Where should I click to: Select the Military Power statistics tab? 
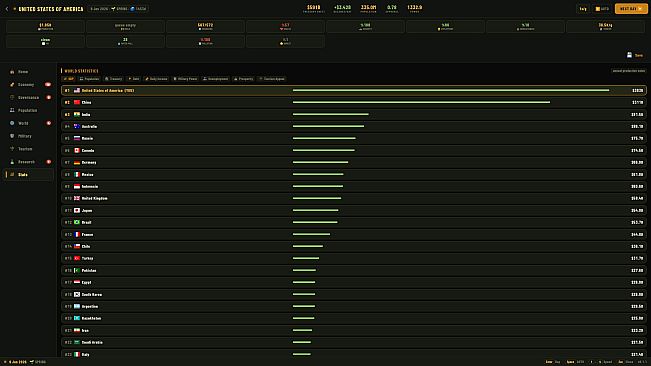[x=185, y=79]
